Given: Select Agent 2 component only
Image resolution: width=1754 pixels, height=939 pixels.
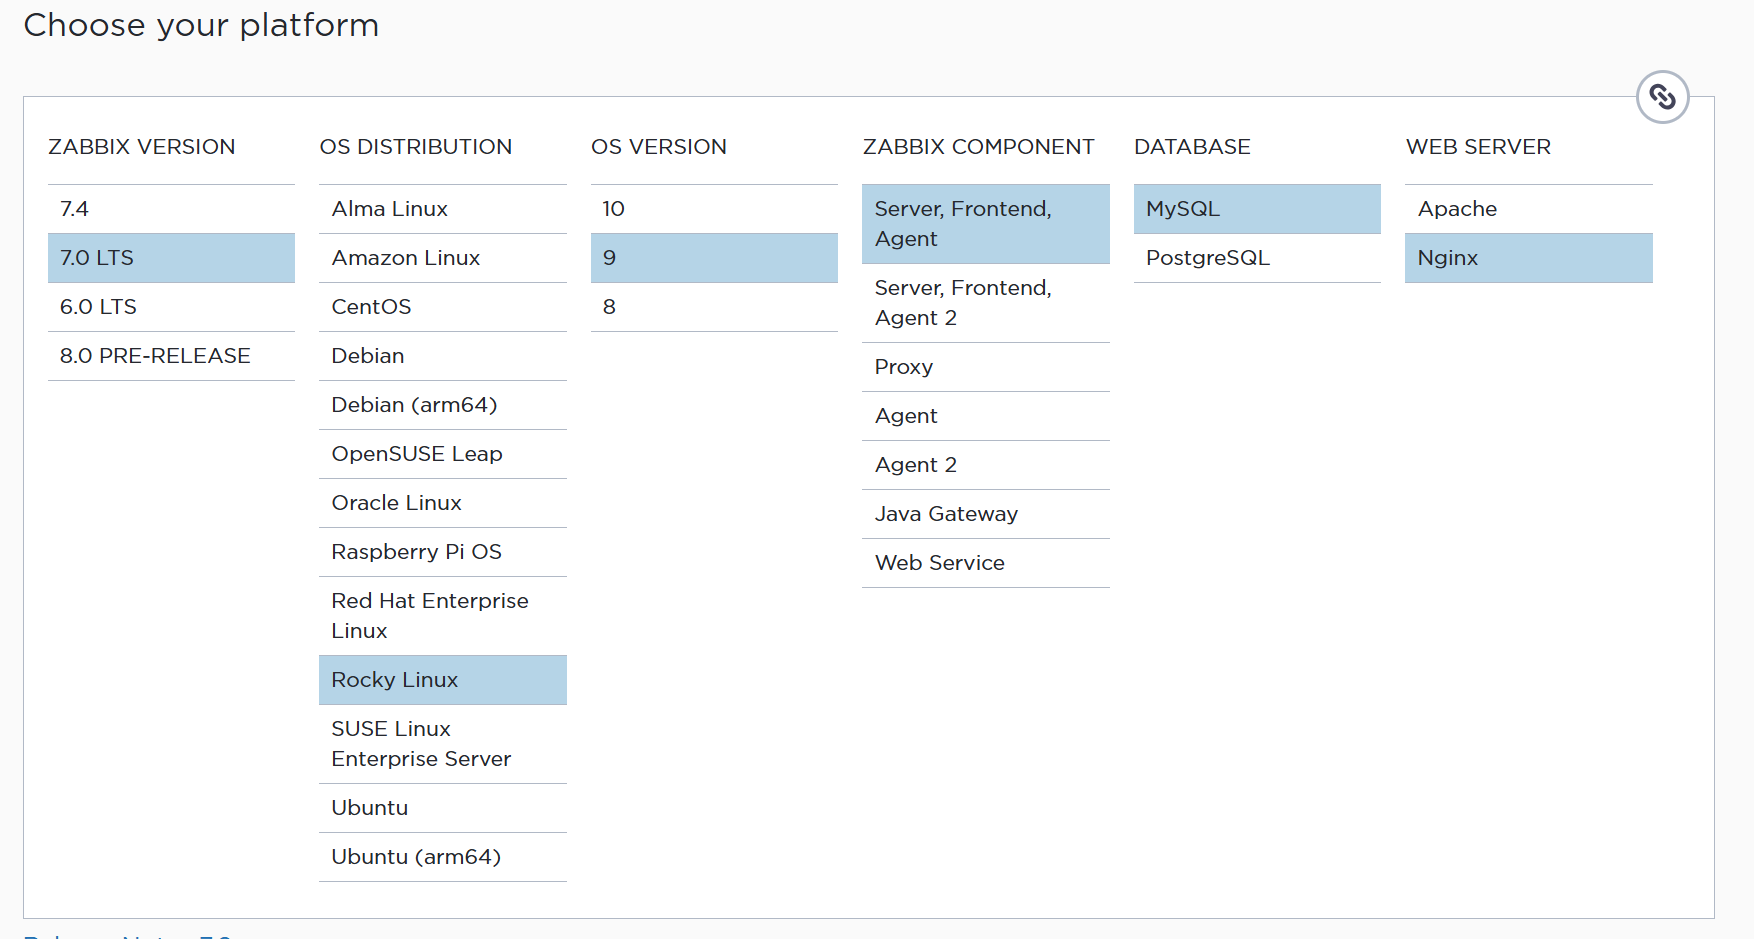Looking at the screenshot, I should [x=985, y=465].
